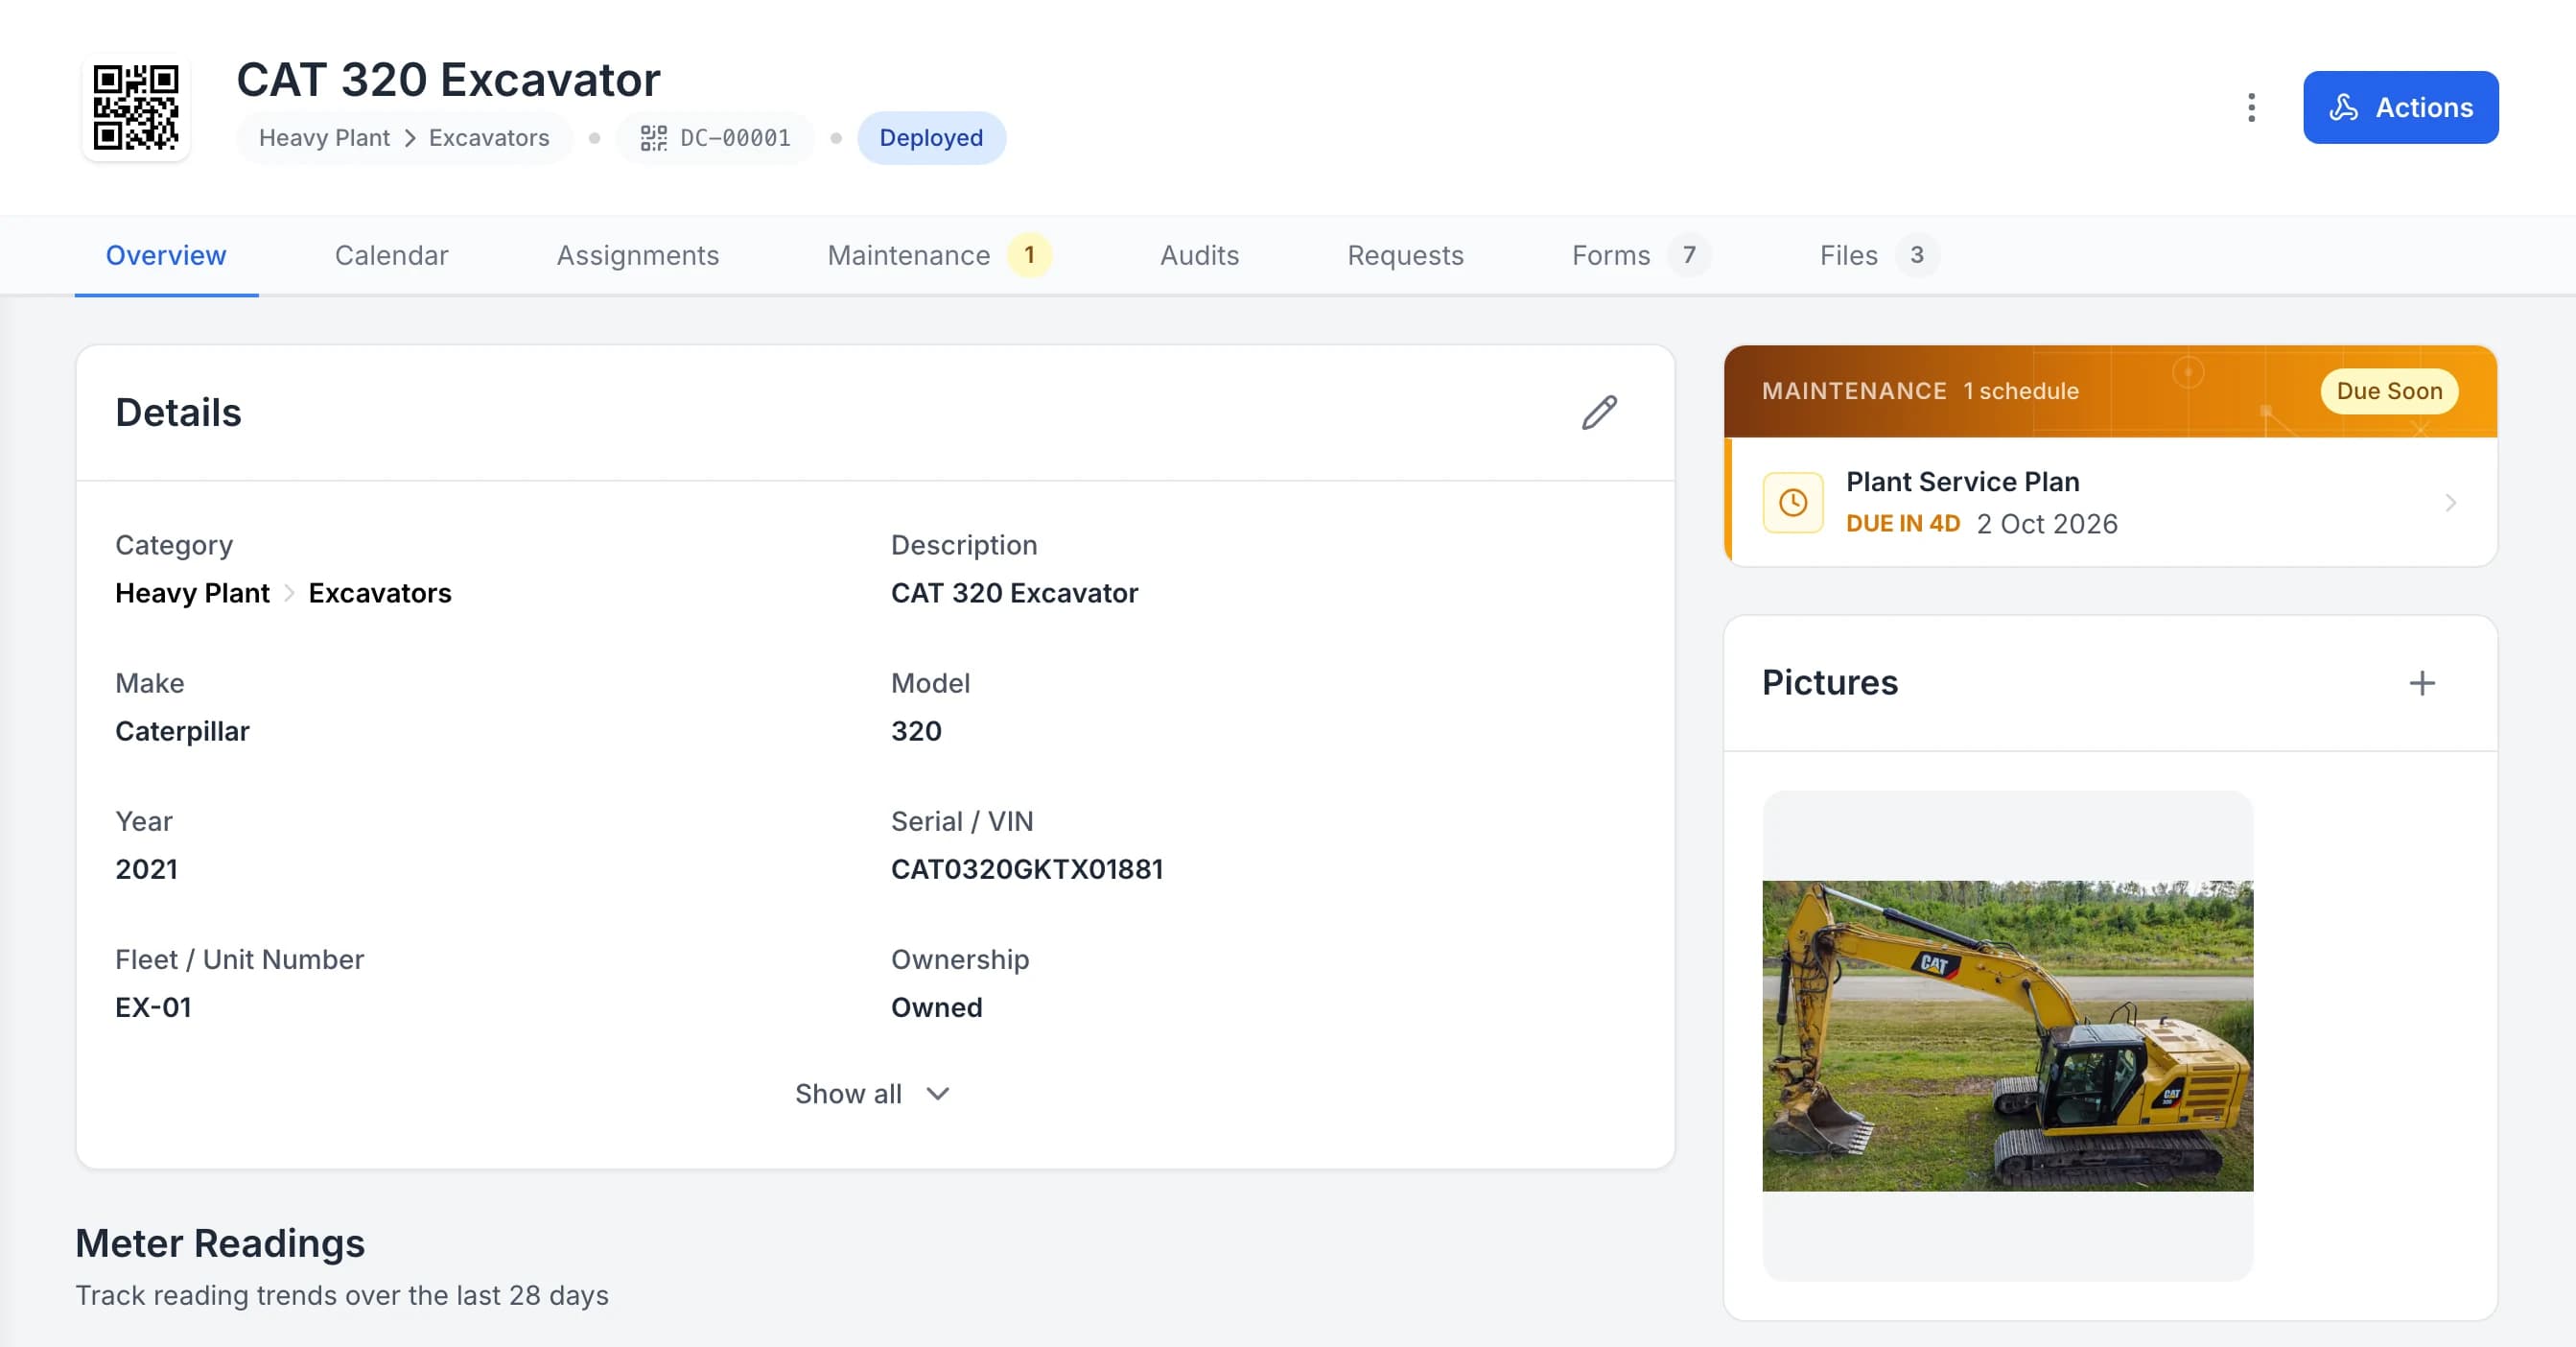Click Heavy Plant under Category in Details

click(192, 593)
